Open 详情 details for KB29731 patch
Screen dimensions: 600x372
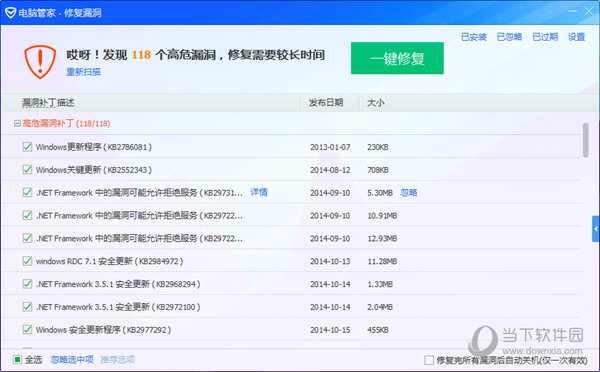pos(259,192)
